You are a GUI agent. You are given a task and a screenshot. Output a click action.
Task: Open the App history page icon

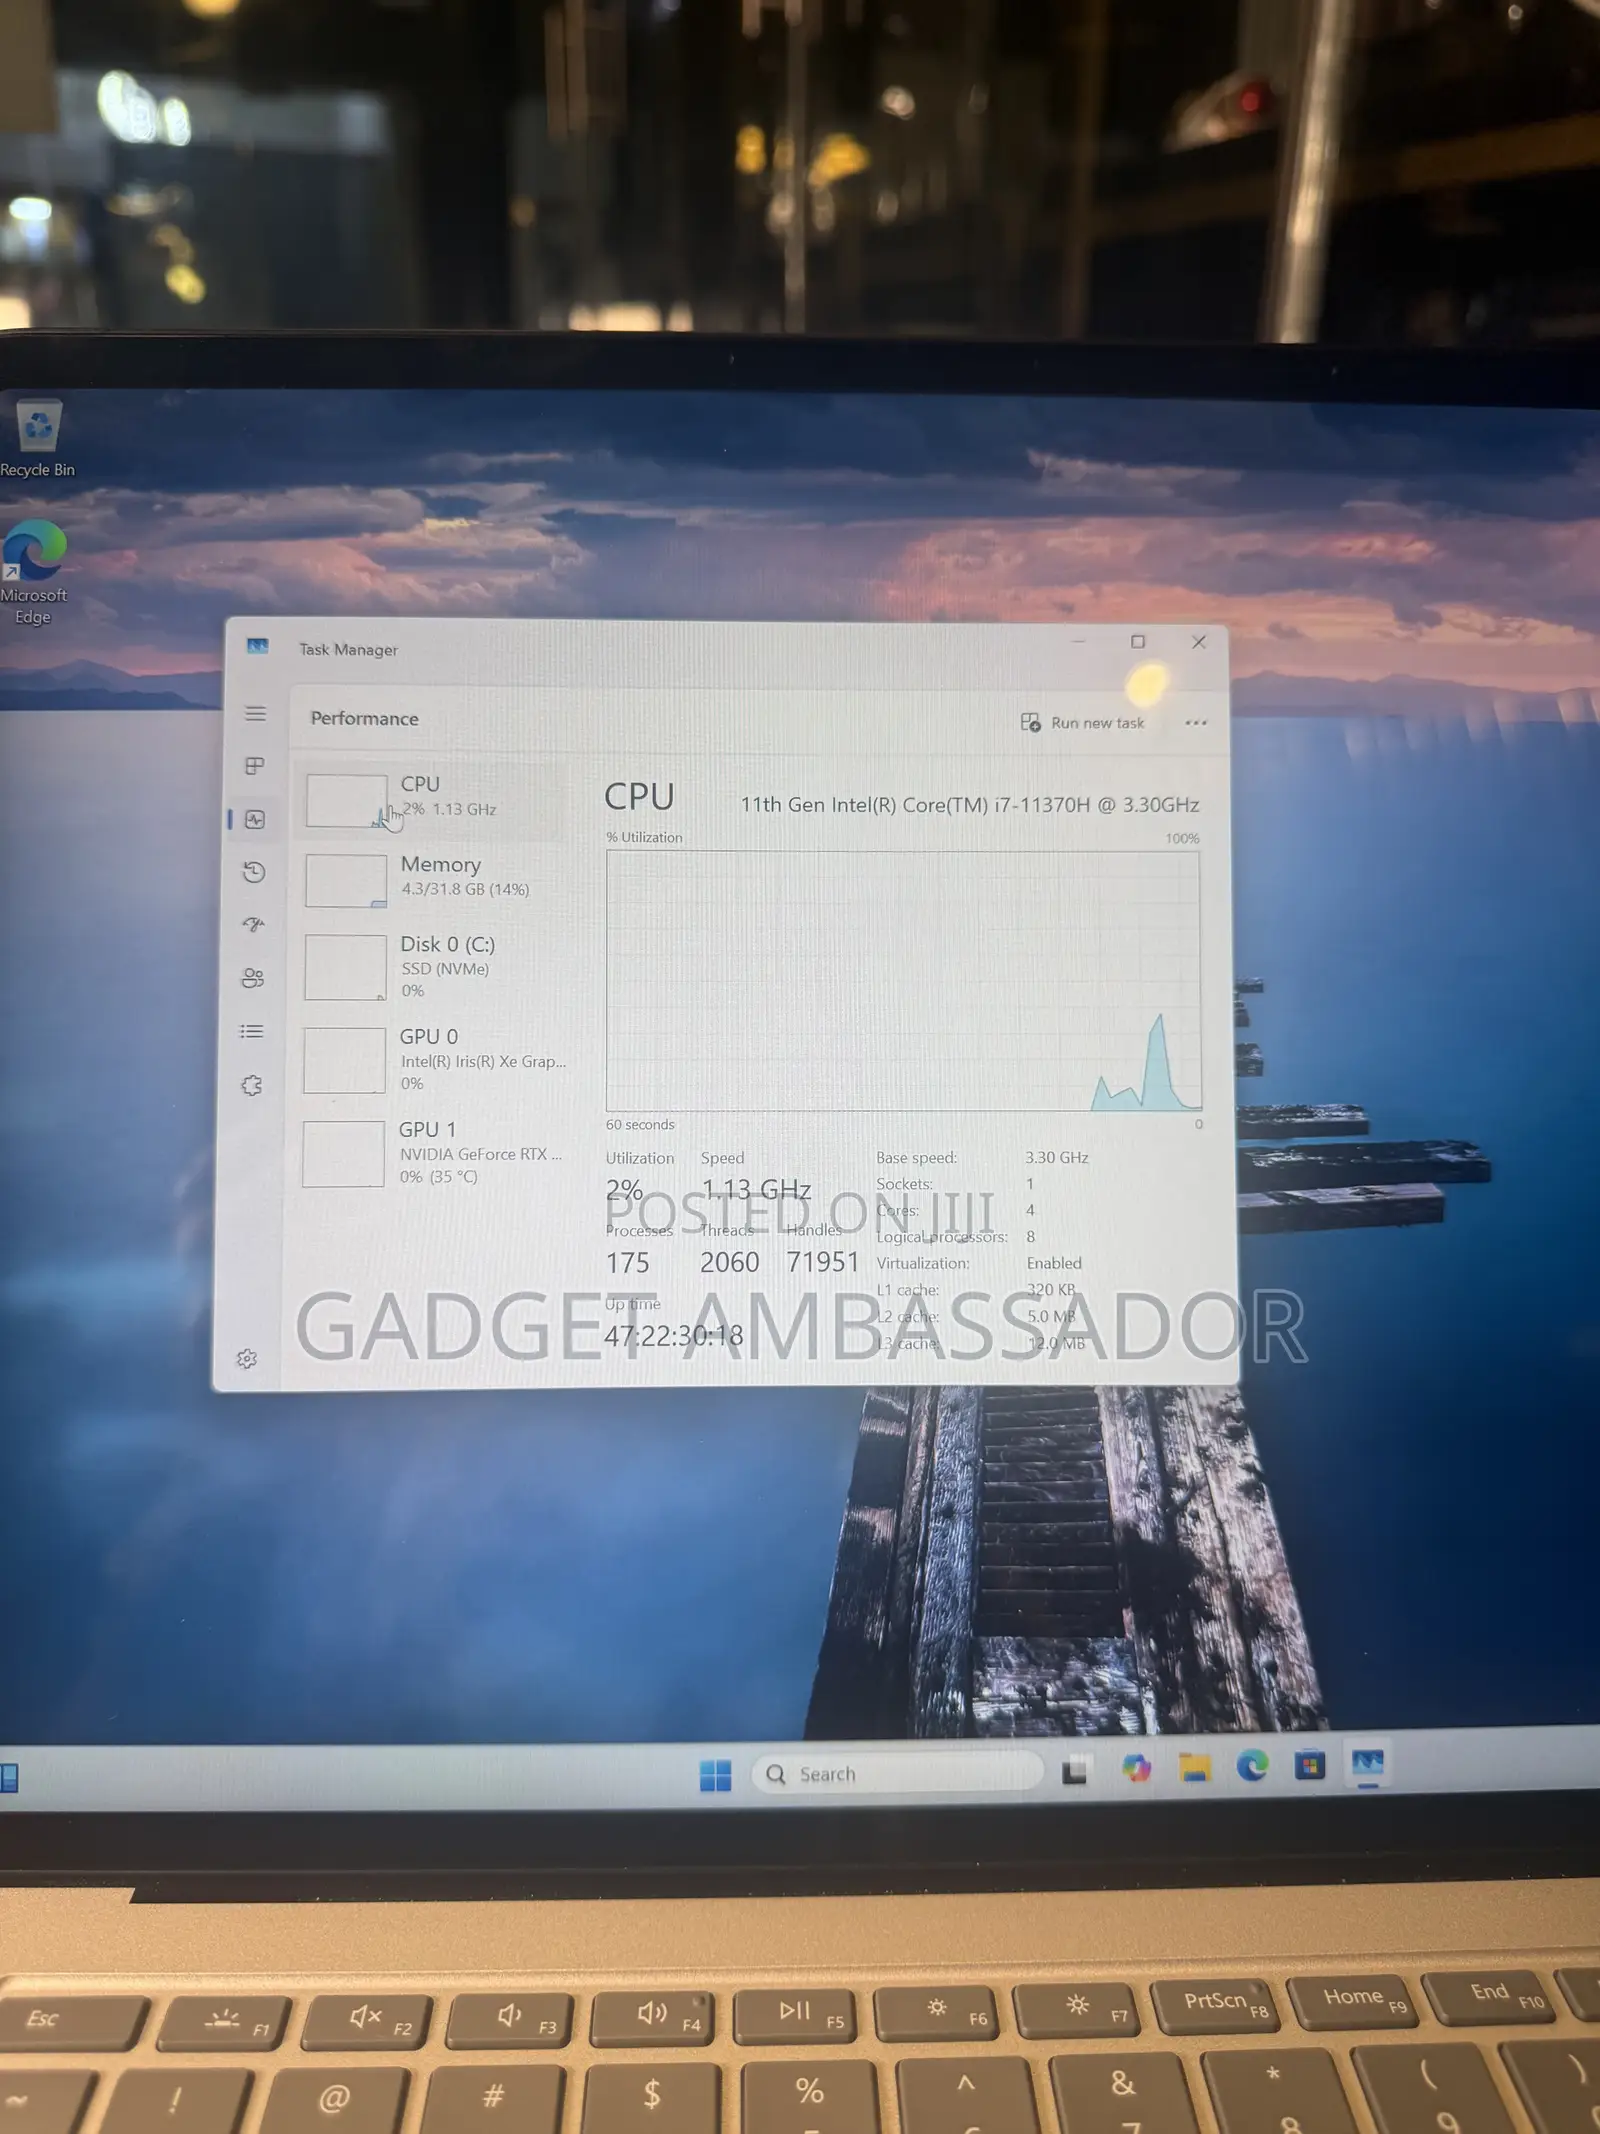[x=254, y=872]
